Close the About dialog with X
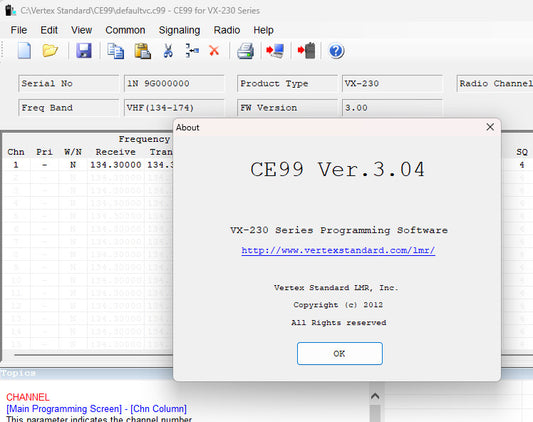Viewport: 533px width, 422px height. 490,127
